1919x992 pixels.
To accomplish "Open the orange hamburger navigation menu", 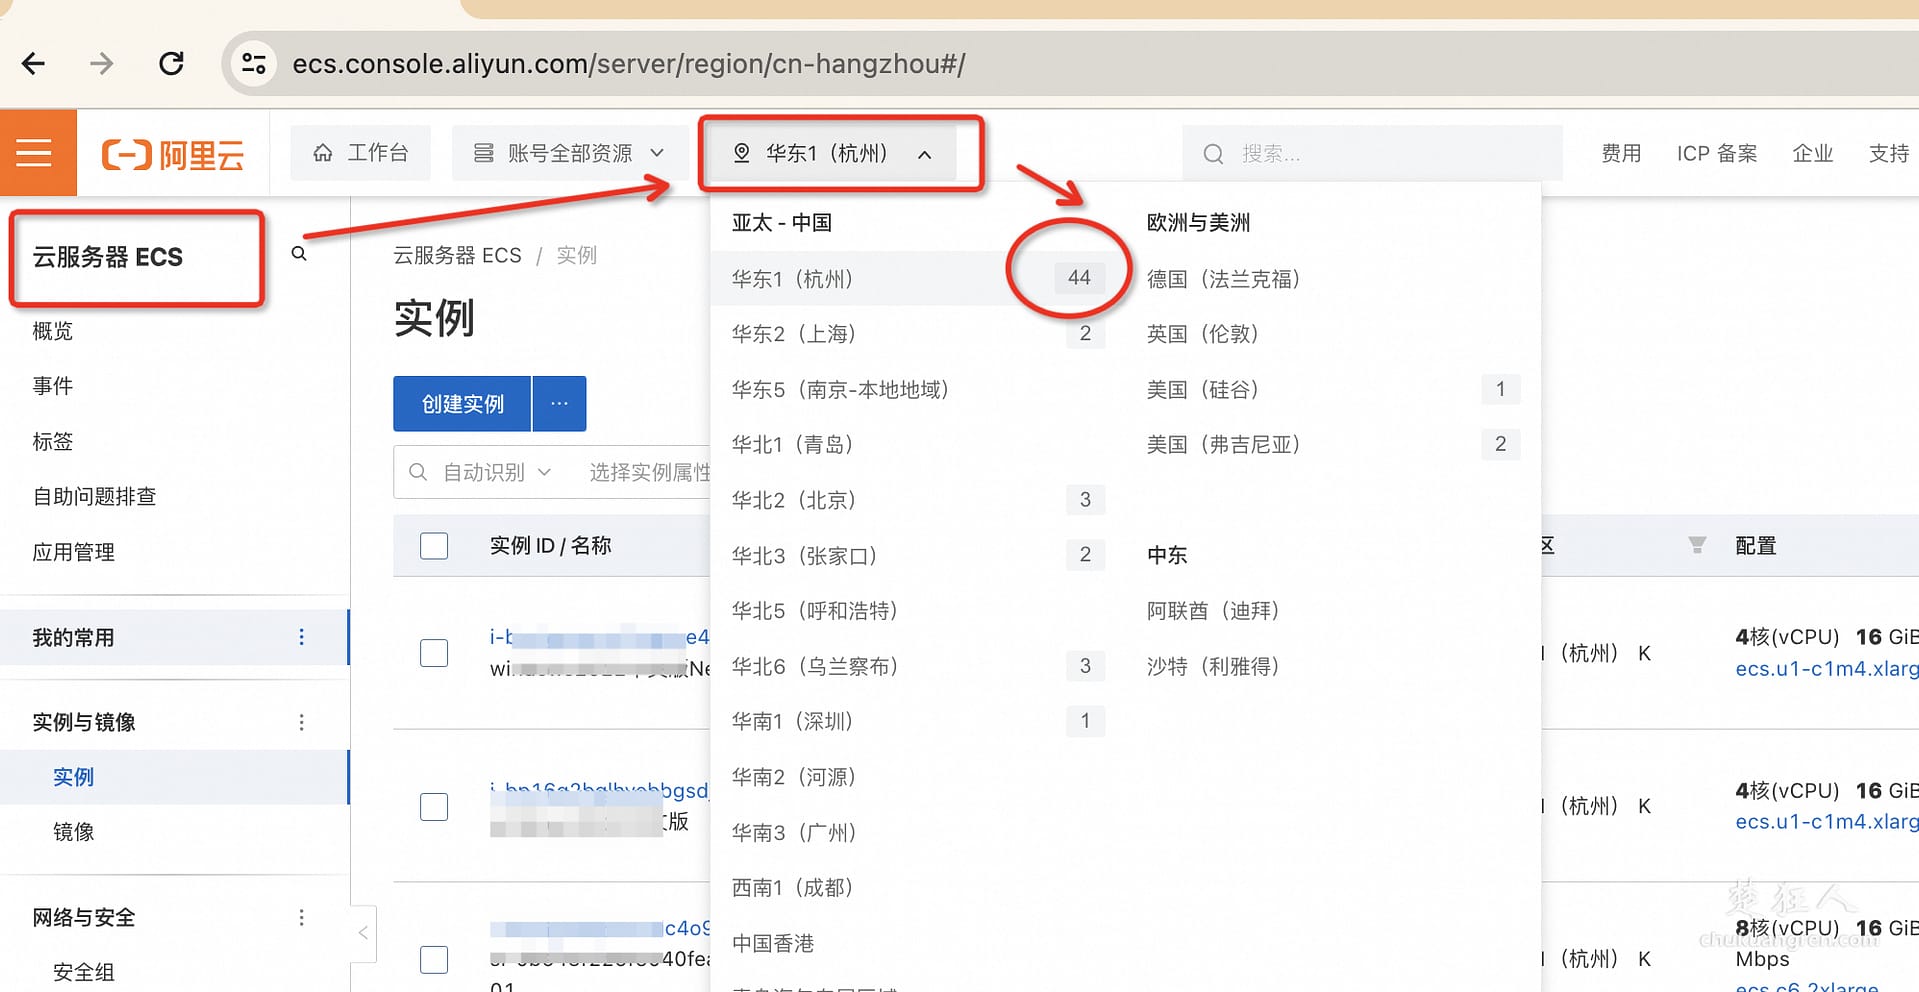I will 36,153.
